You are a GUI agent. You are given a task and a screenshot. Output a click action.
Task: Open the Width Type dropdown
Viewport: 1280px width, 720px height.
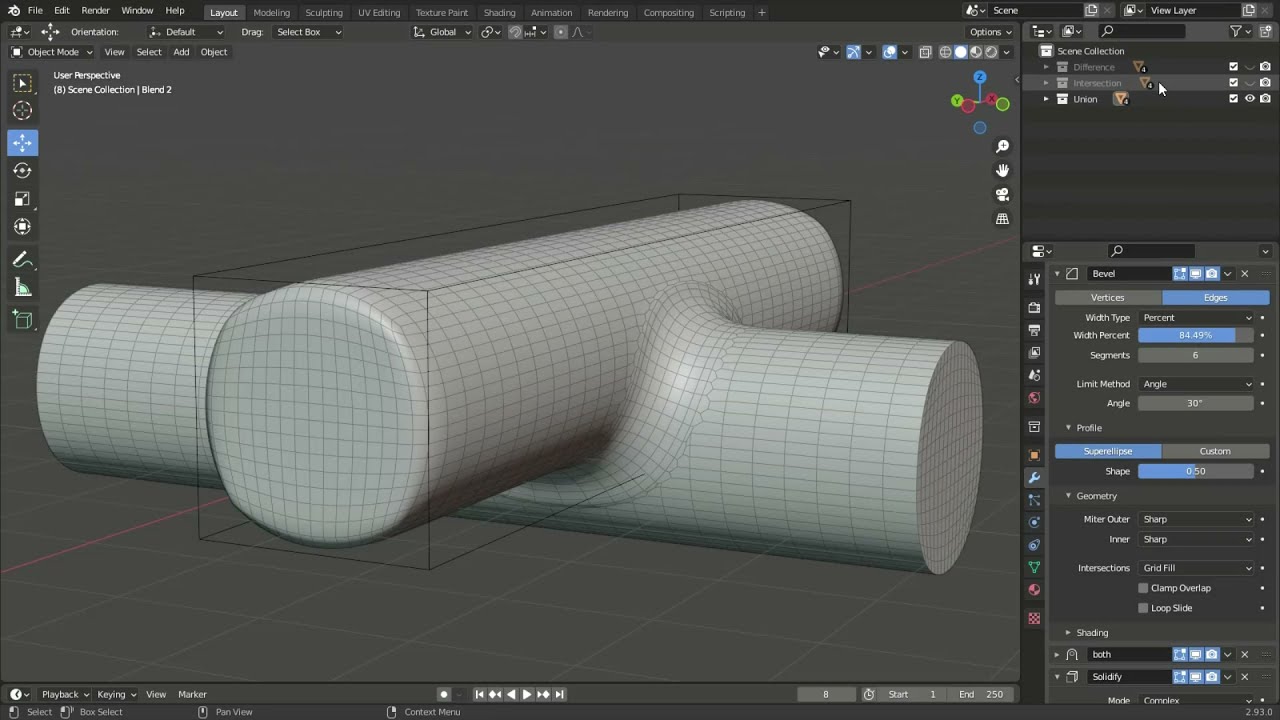click(x=1196, y=317)
